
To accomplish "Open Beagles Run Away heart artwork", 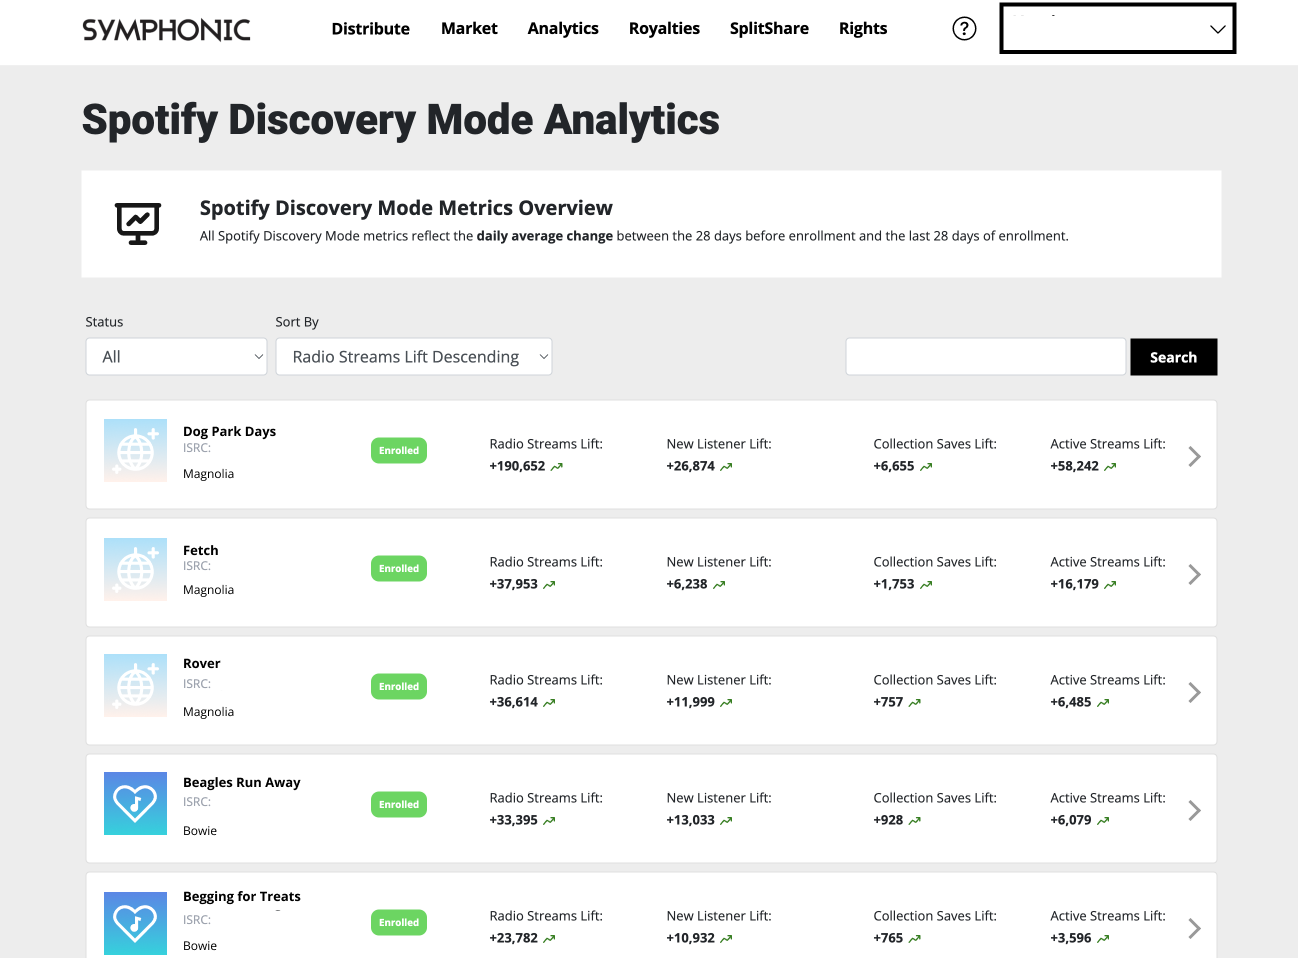I will (135, 804).
